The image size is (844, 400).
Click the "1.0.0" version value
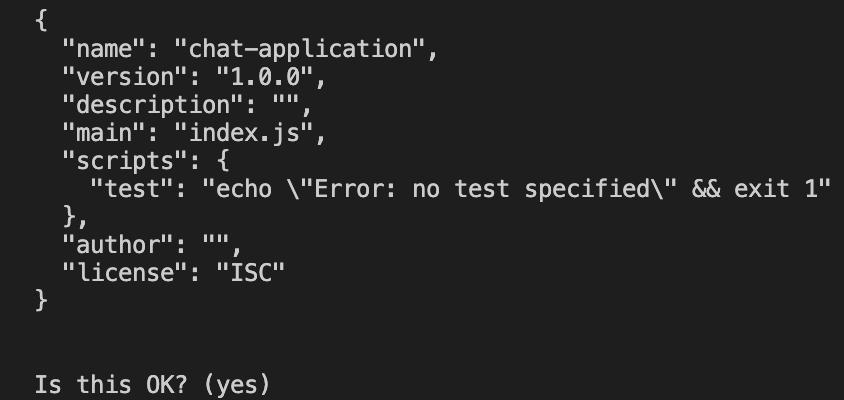(x=265, y=78)
